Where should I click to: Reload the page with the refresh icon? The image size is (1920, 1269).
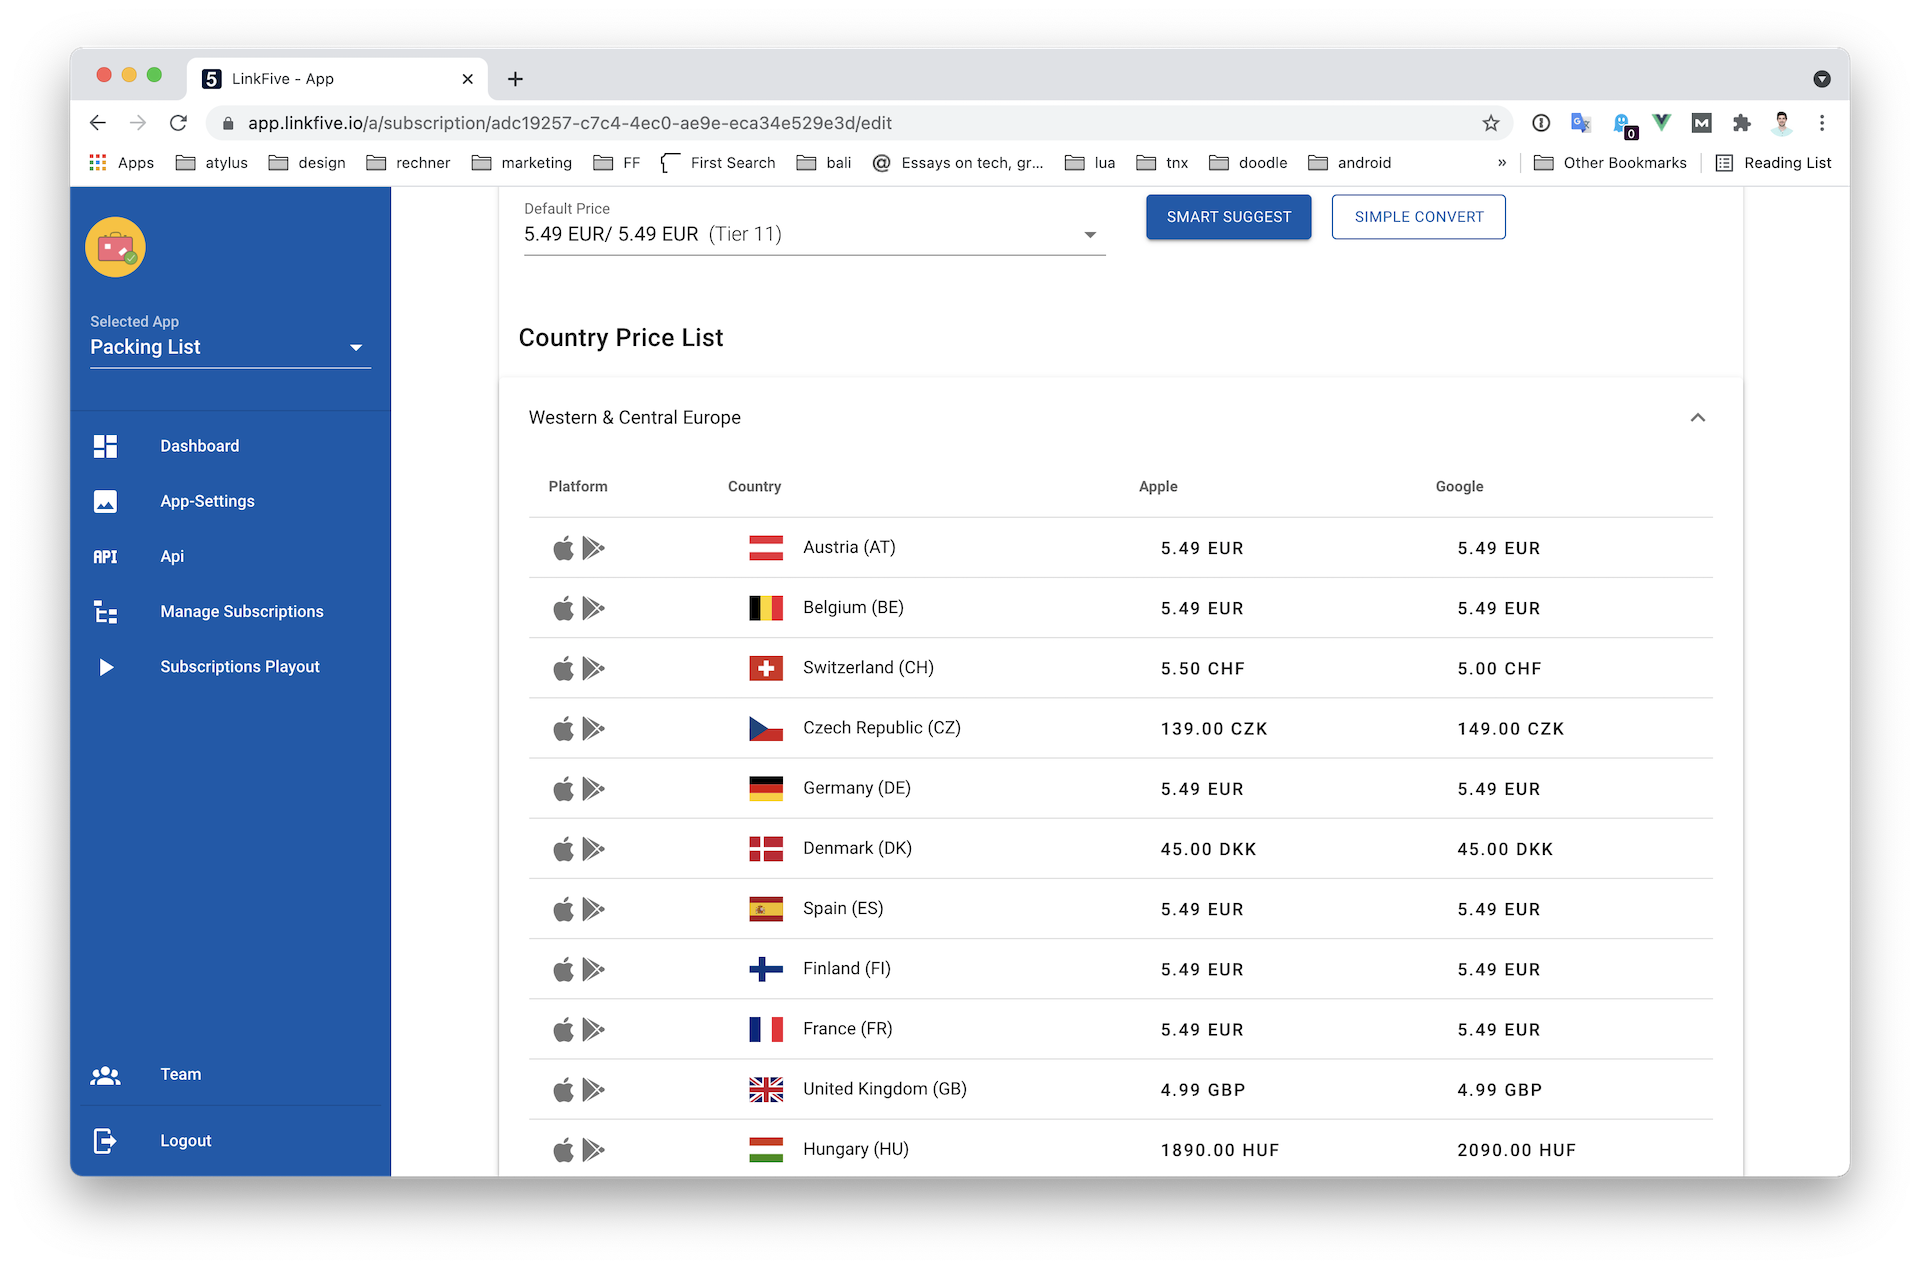pos(178,123)
